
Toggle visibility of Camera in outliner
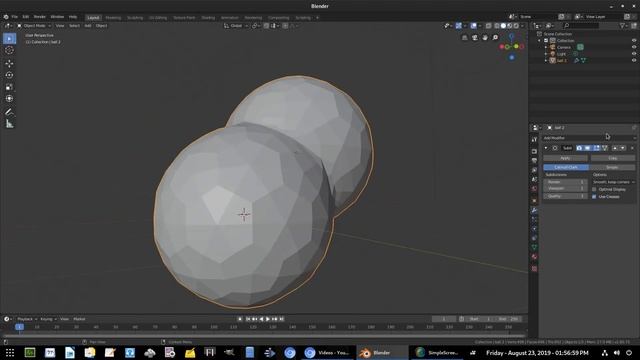(x=634, y=47)
